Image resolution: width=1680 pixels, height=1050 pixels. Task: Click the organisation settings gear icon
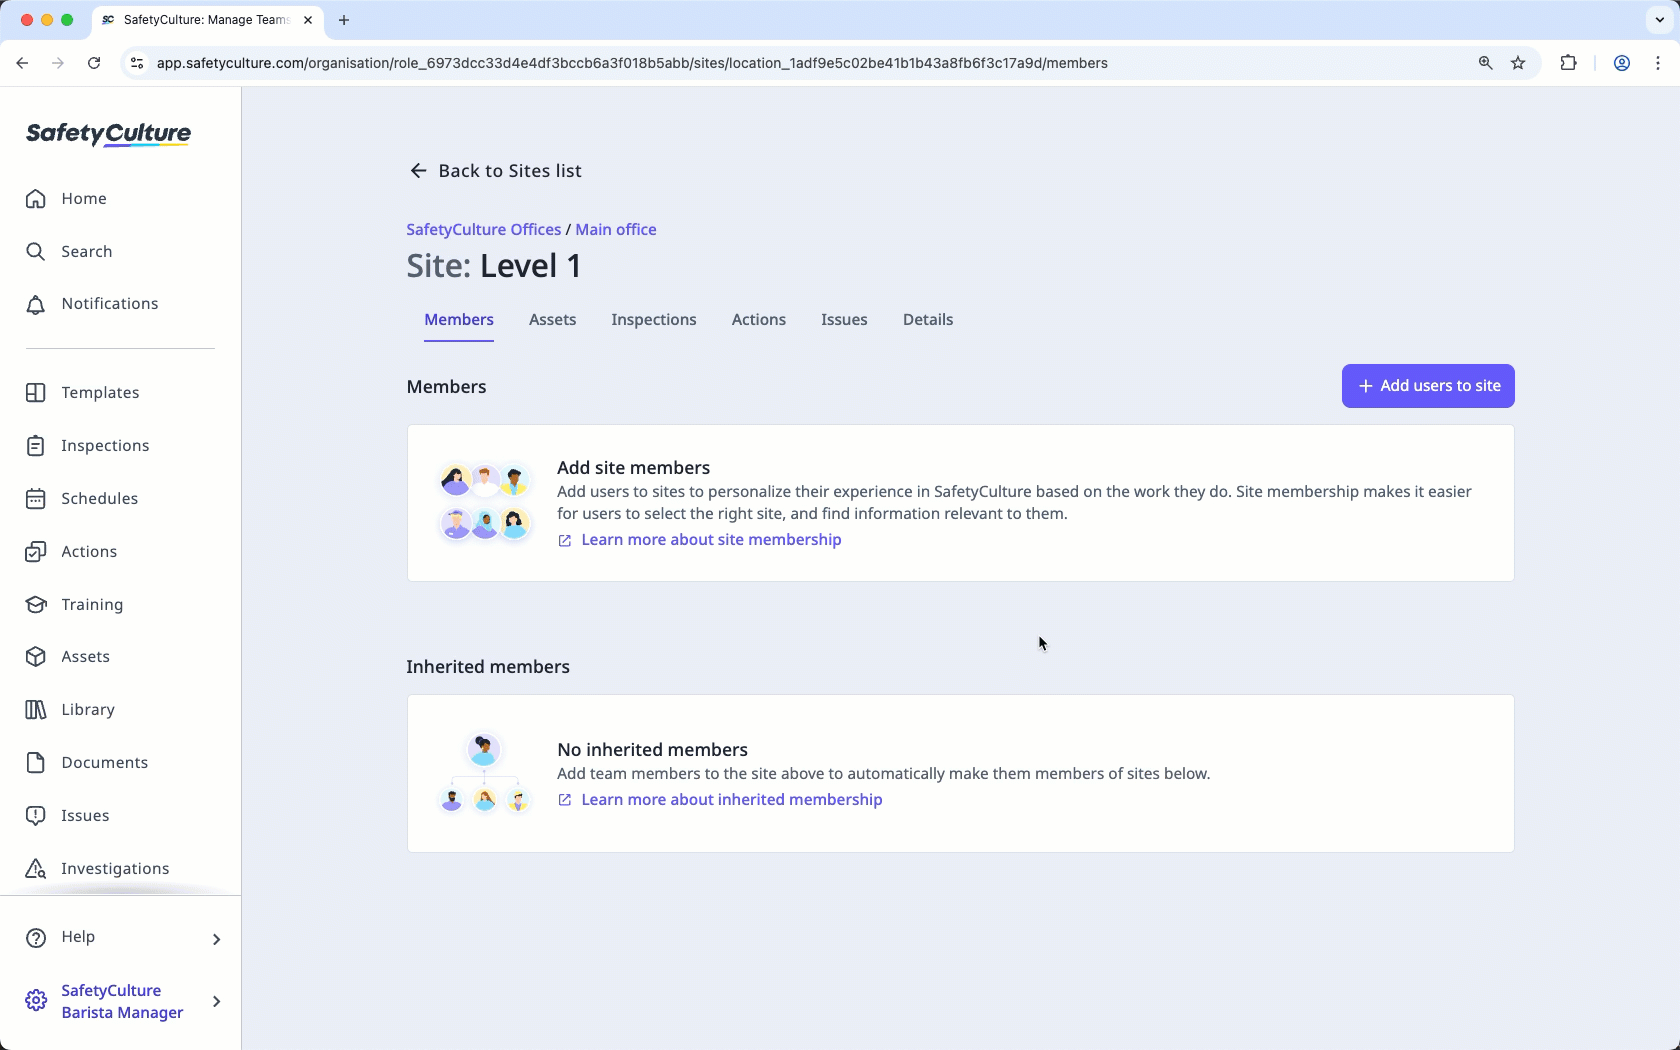(36, 1001)
